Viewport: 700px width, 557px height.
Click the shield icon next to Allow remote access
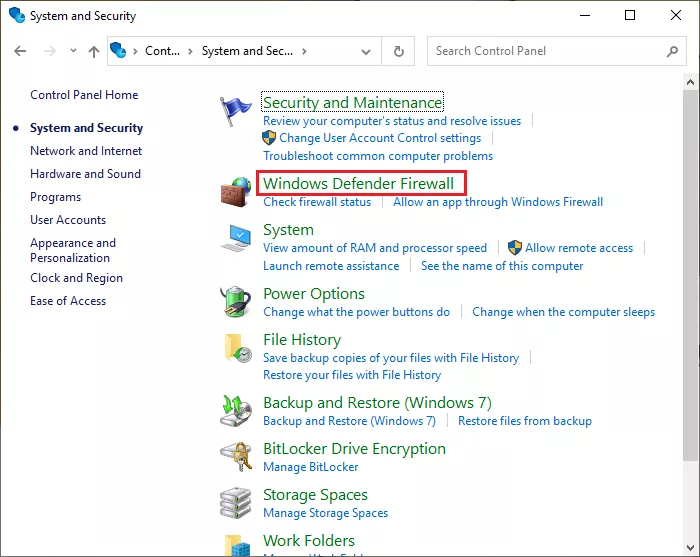coord(515,248)
